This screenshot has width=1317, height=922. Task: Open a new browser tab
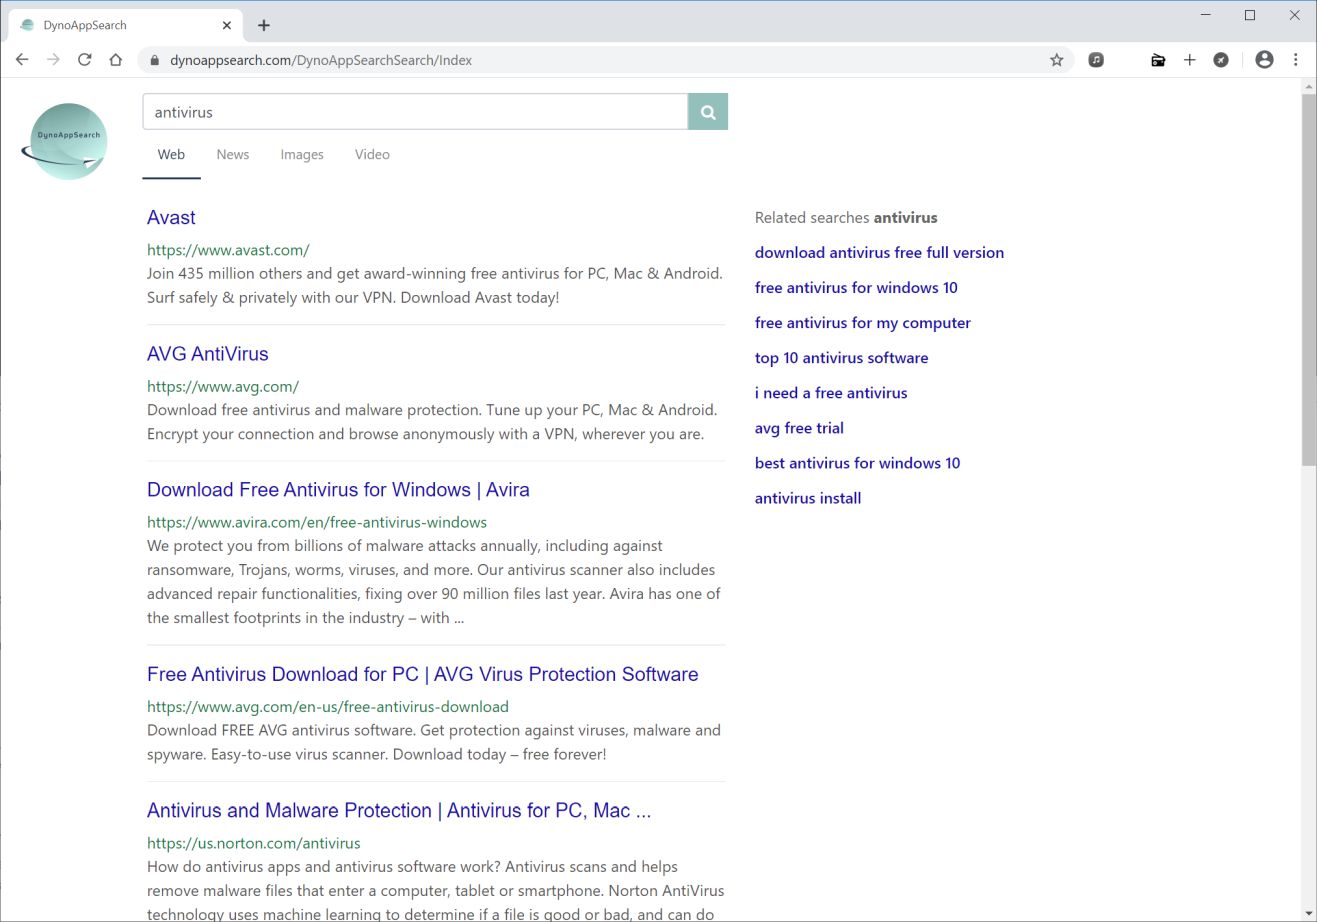click(x=264, y=25)
